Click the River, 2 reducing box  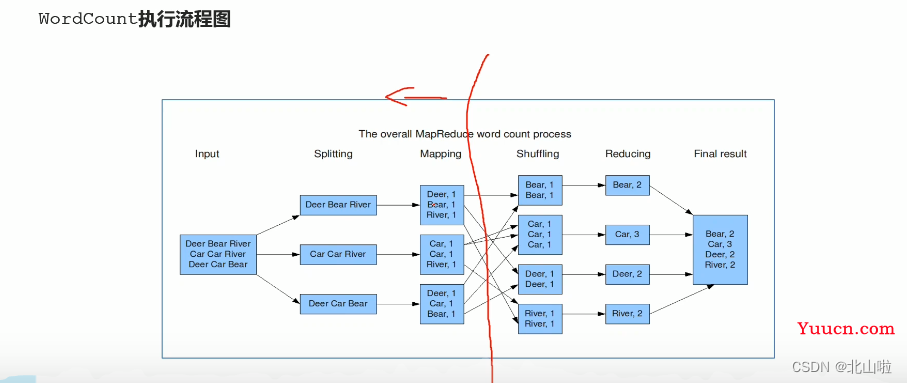pos(627,314)
